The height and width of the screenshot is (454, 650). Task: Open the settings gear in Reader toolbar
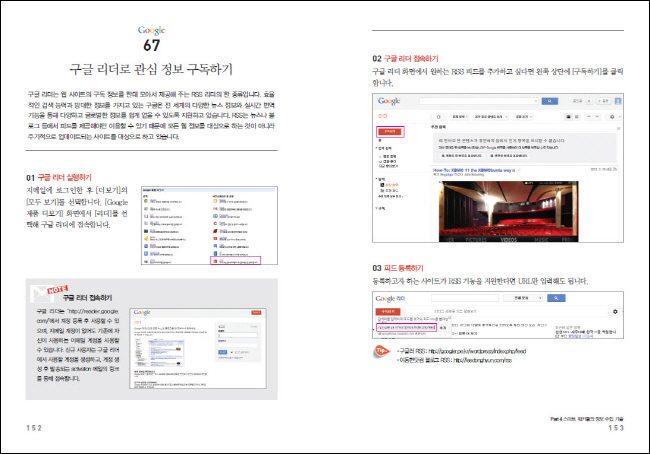coord(611,116)
